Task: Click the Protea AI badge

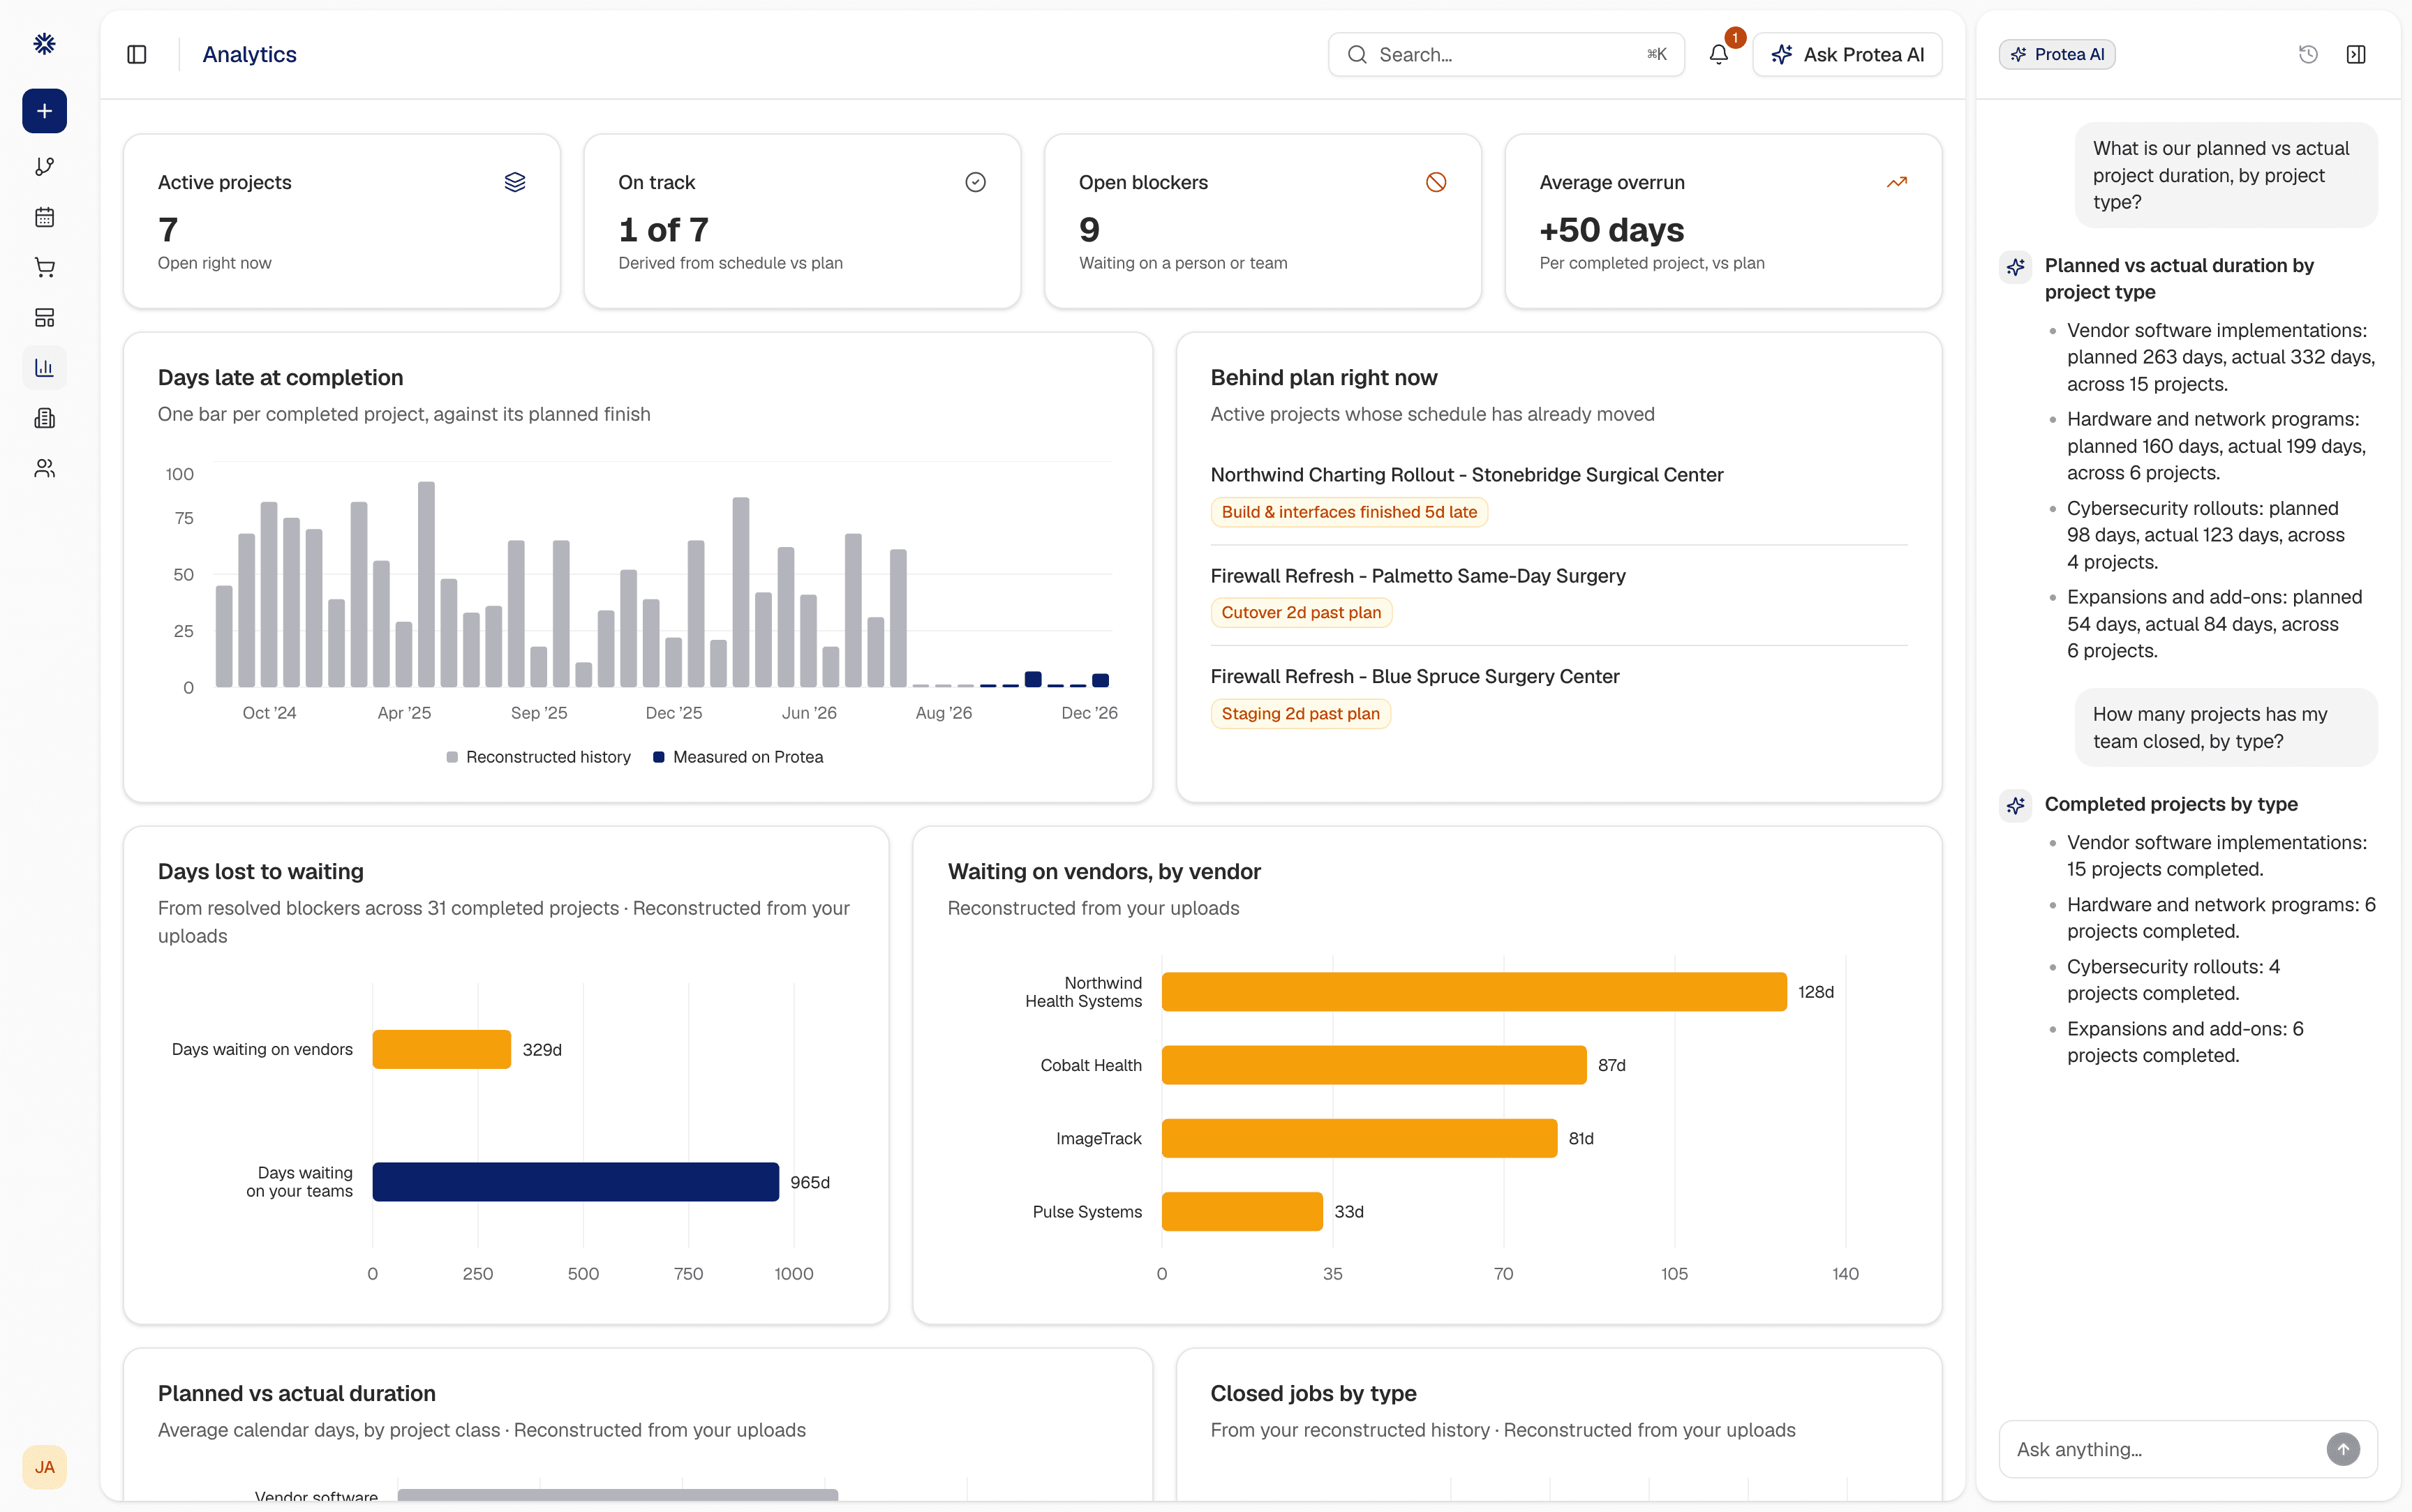Action: pos(2057,54)
